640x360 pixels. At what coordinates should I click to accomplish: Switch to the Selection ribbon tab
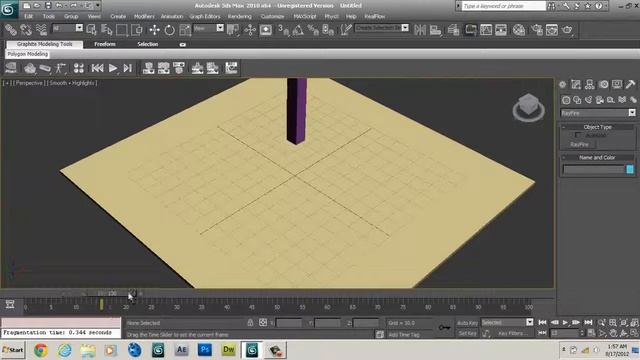[147, 44]
